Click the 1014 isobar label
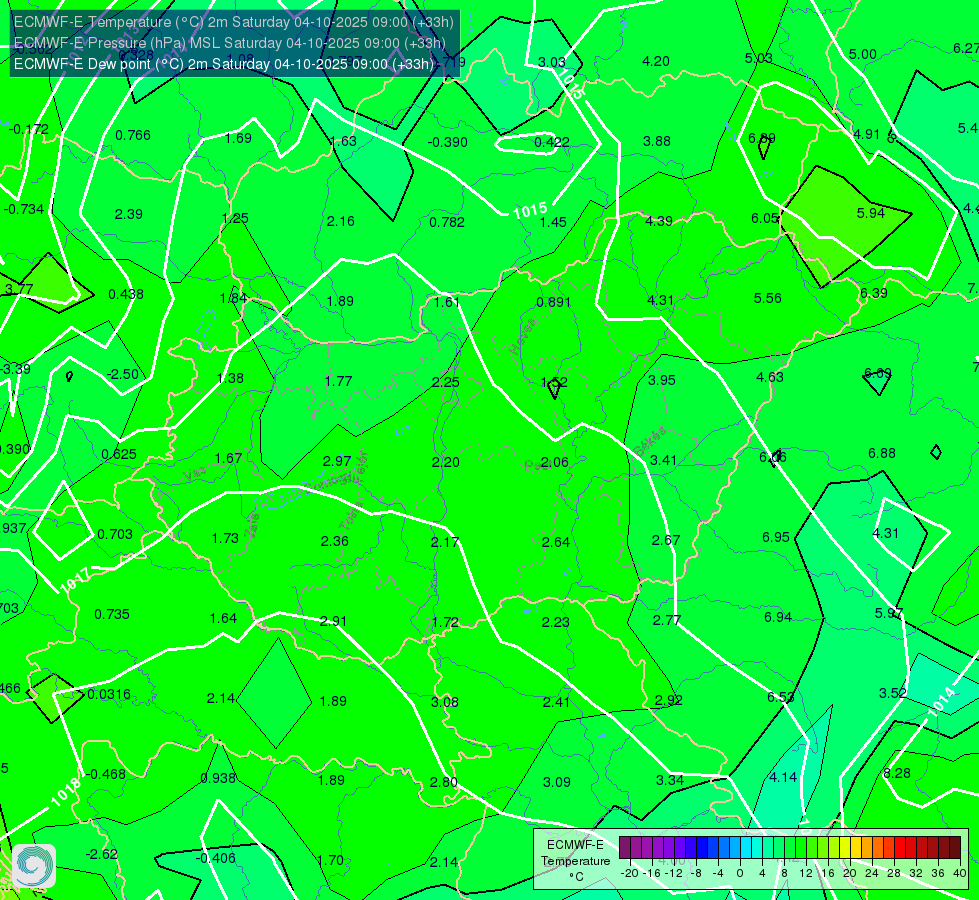Image resolution: width=979 pixels, height=900 pixels. [942, 701]
